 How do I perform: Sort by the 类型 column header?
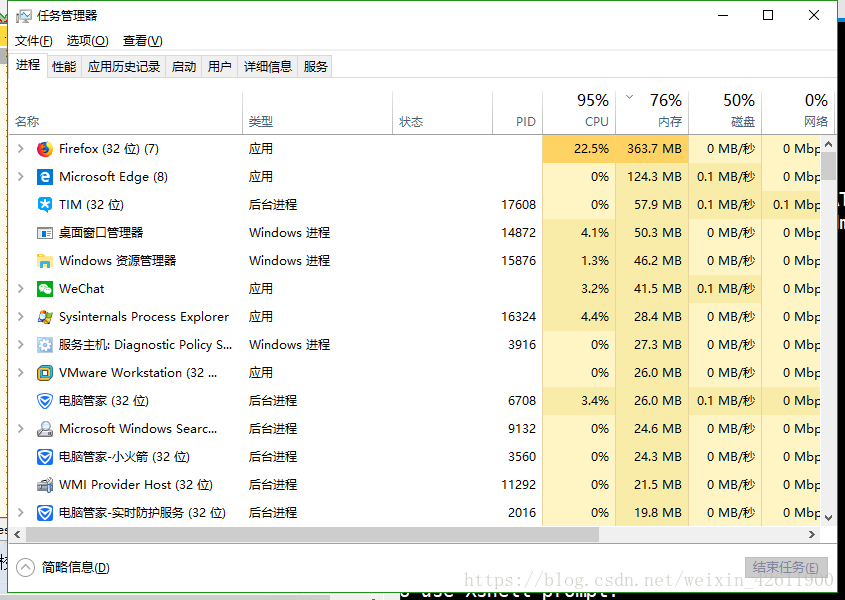pyautogui.click(x=317, y=113)
